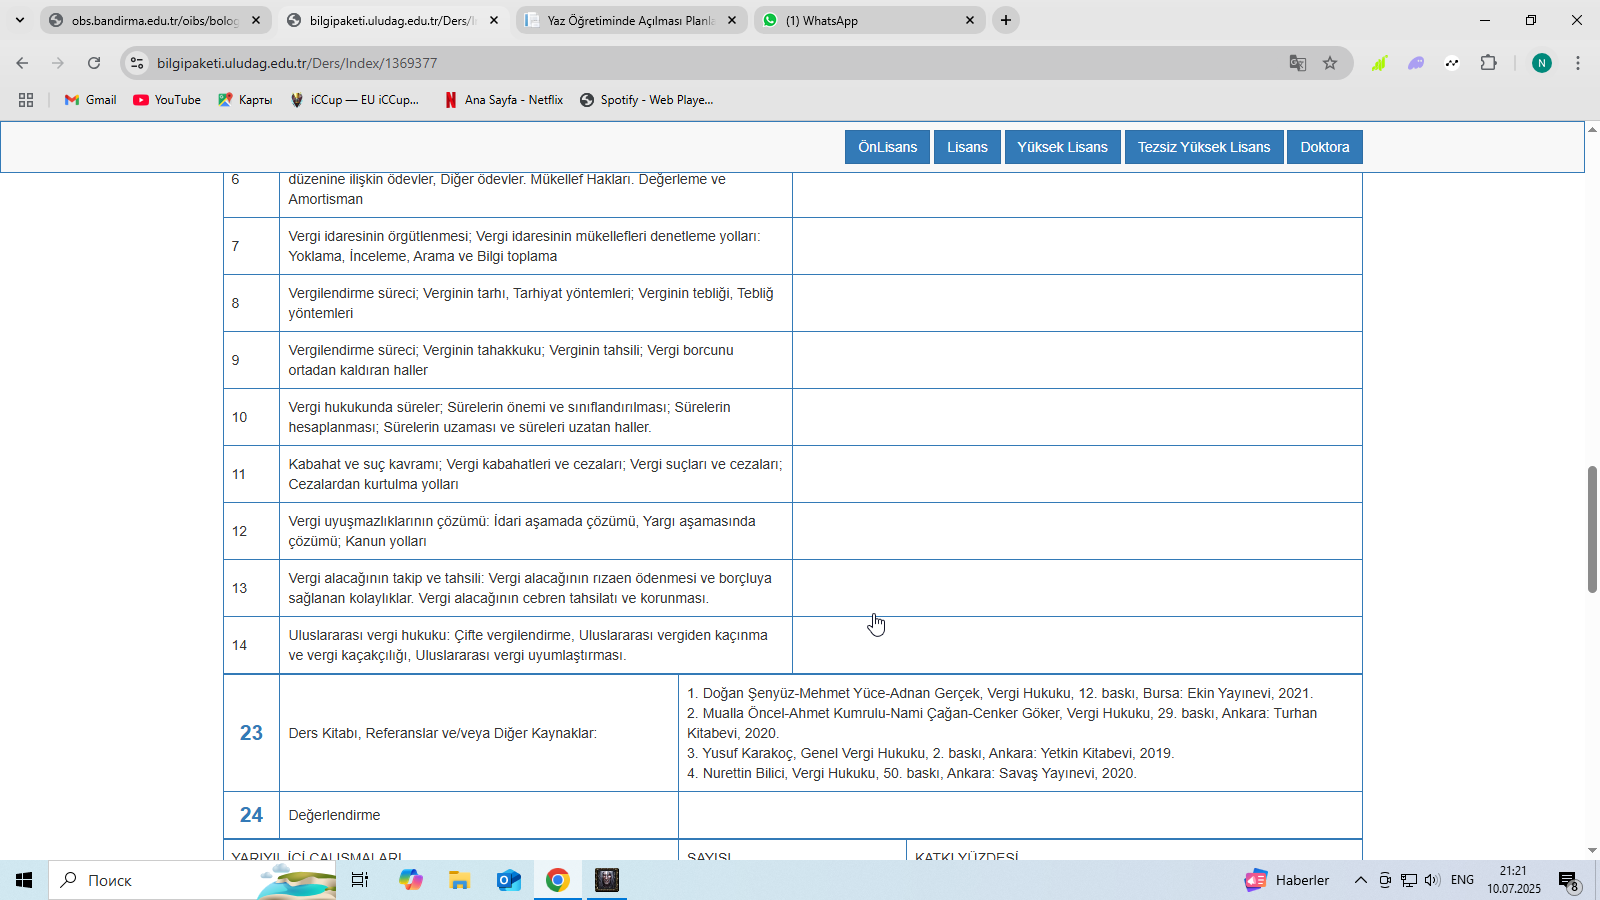Screen dimensions: 1600x900
Task: Open the tab search dropdown arrow
Action: [x=19, y=20]
